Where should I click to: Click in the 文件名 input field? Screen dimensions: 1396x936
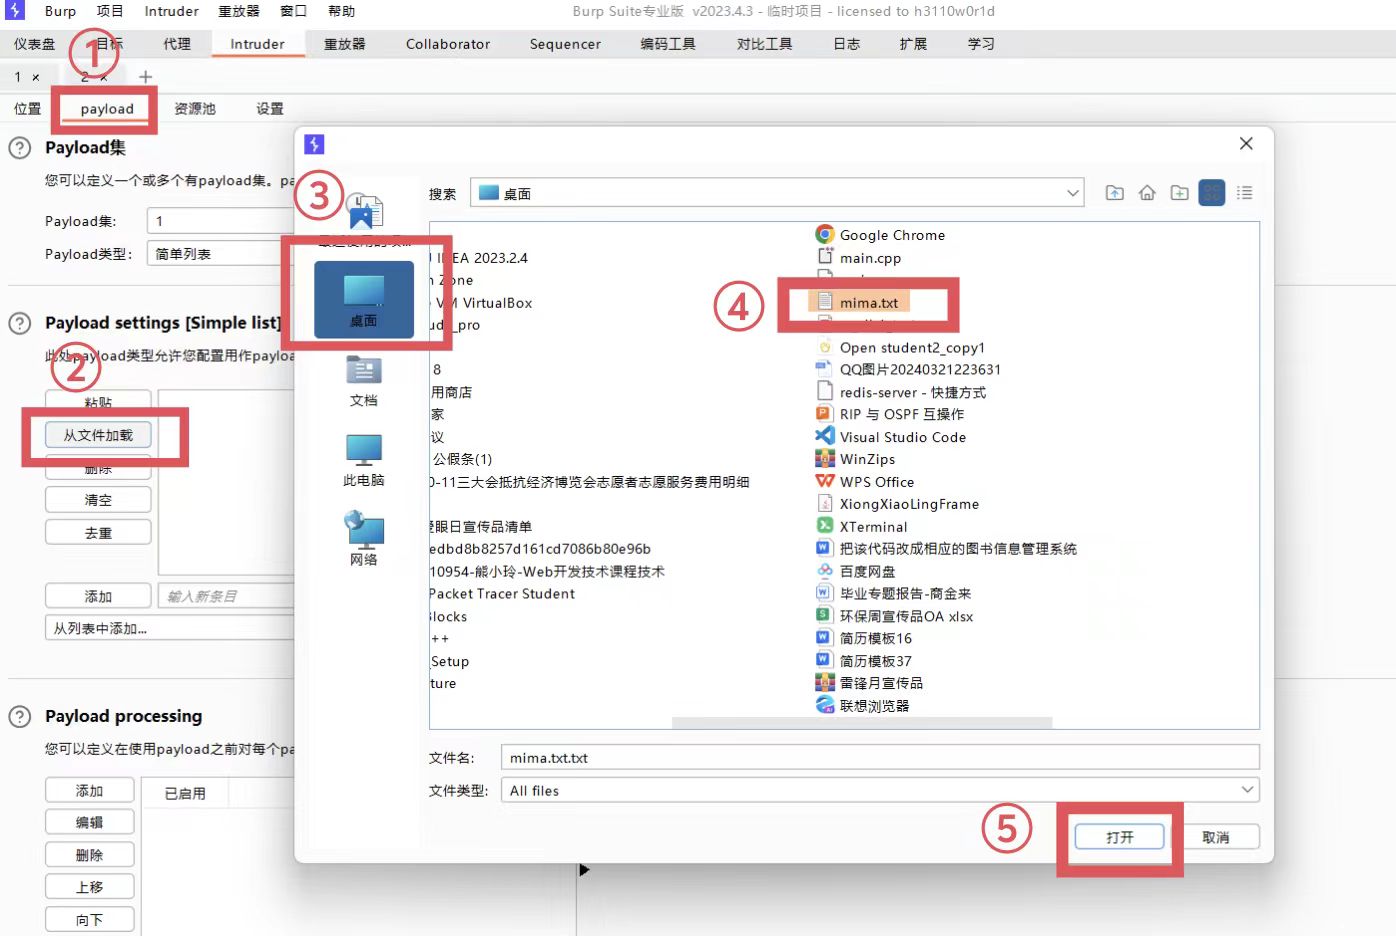tap(880, 758)
